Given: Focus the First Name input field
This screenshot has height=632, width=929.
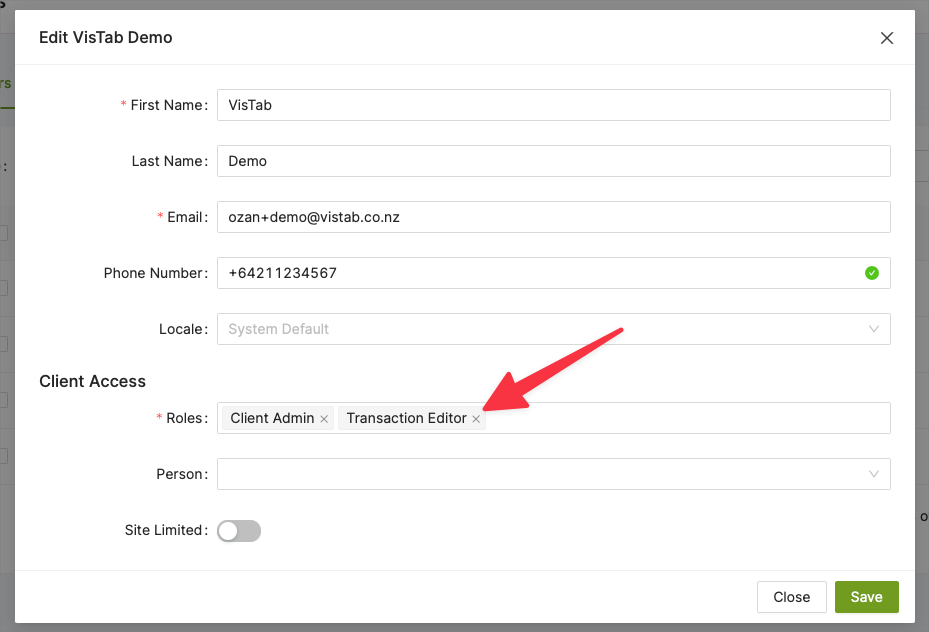Looking at the screenshot, I should pyautogui.click(x=553, y=105).
